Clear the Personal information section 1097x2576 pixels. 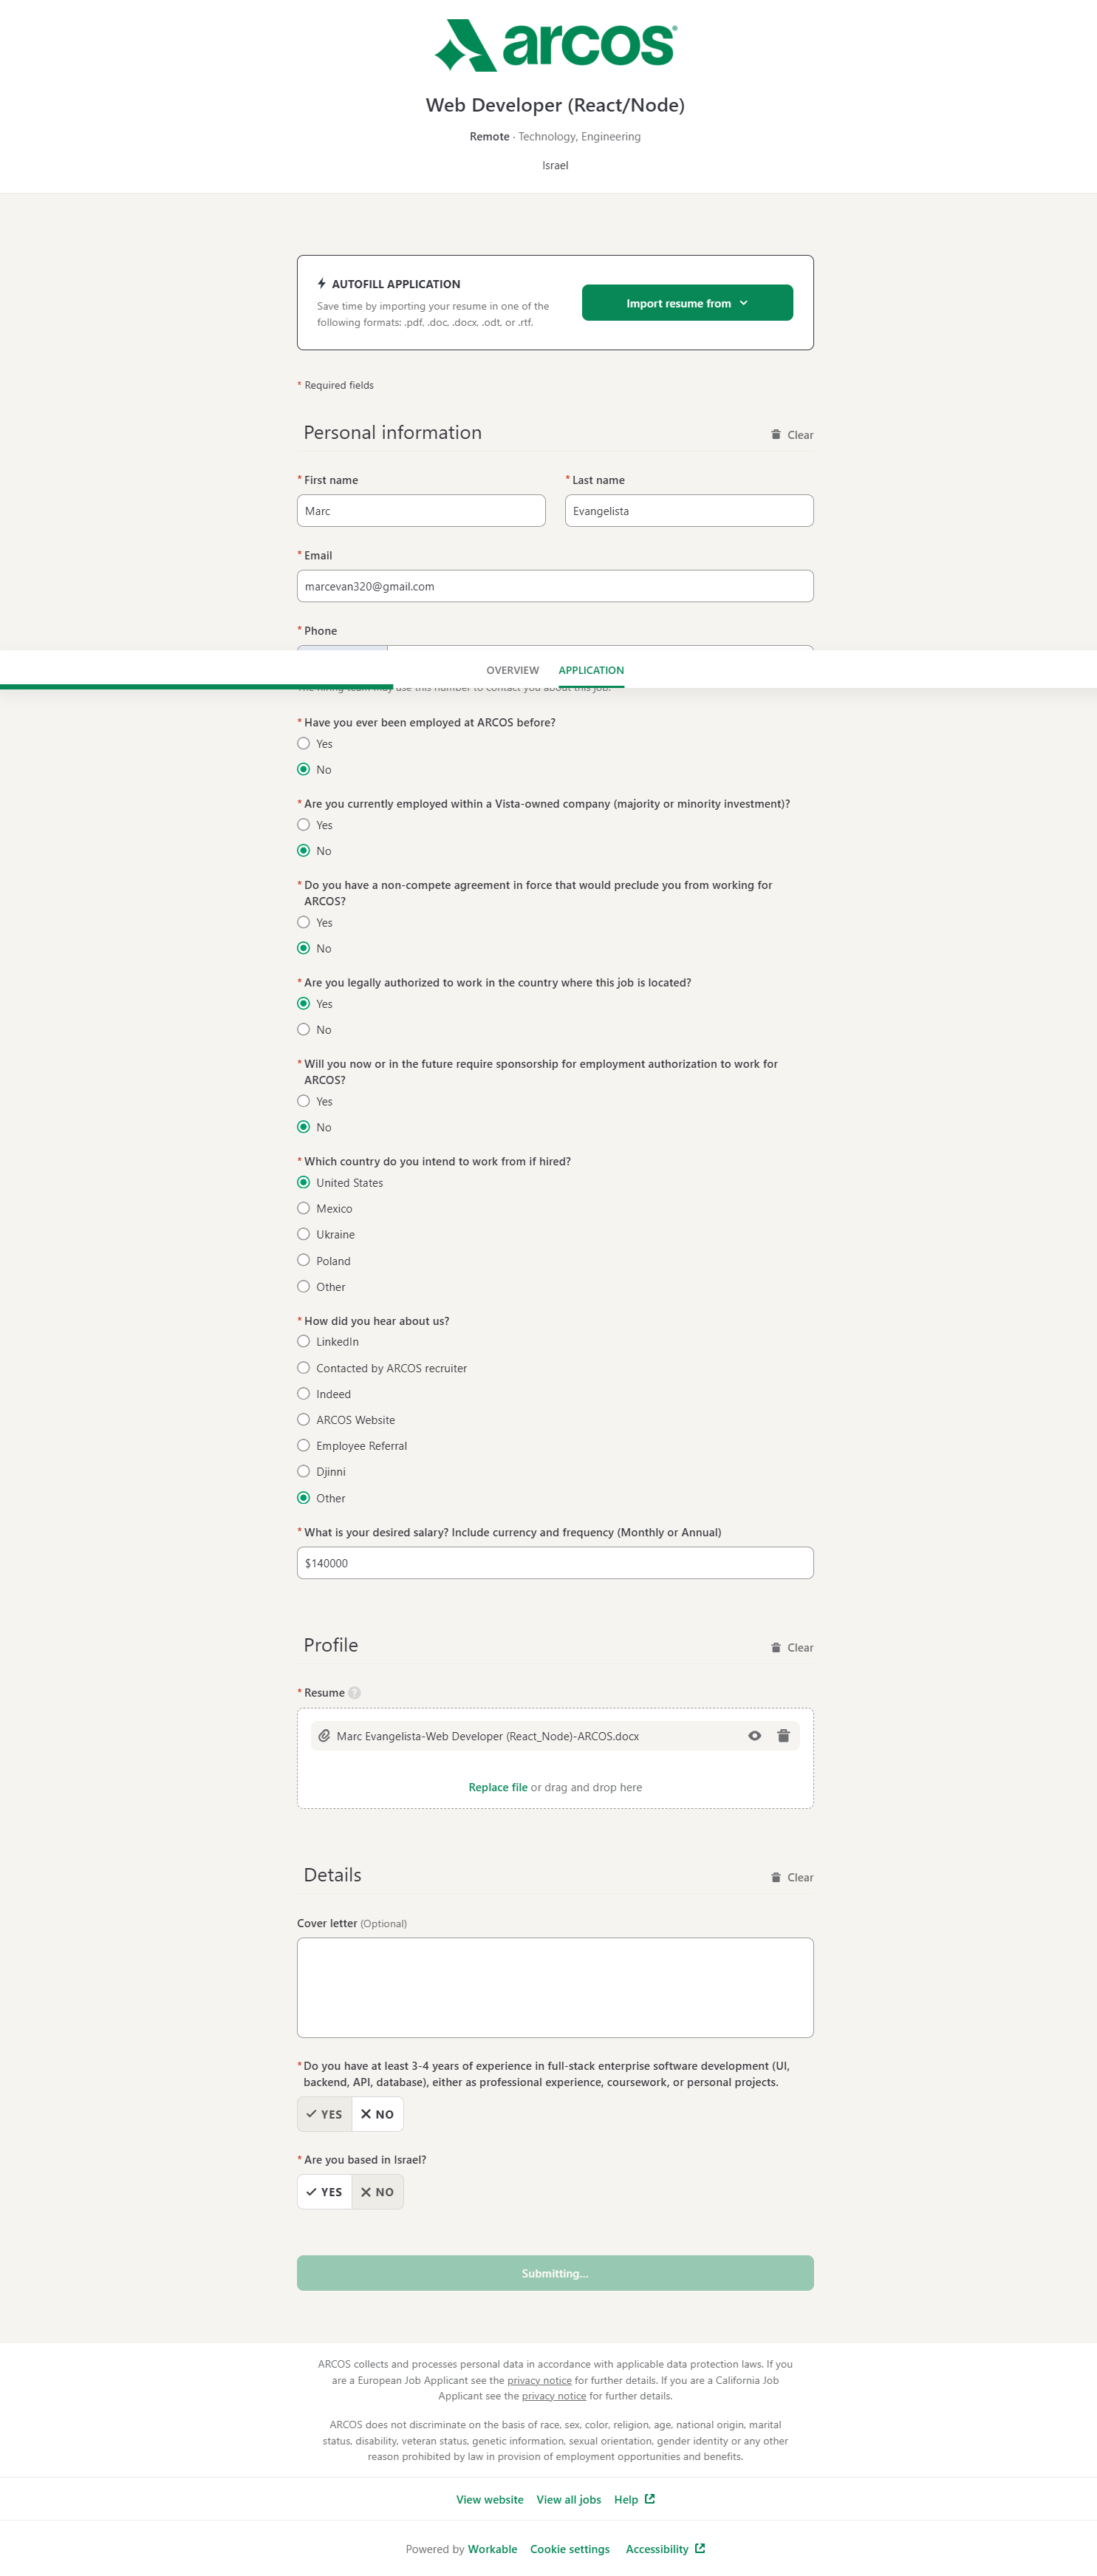[791, 435]
